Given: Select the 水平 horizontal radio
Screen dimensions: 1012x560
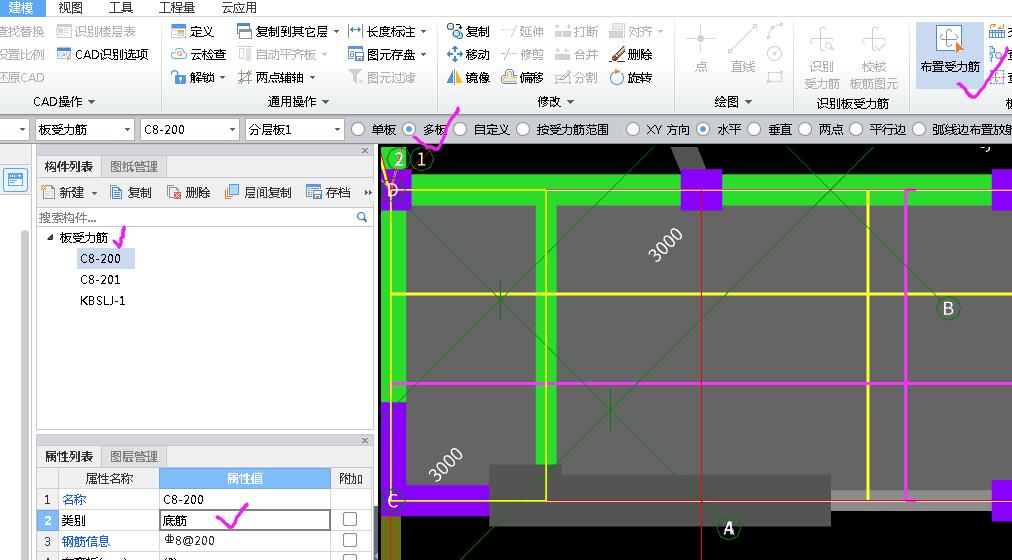Looking at the screenshot, I should coord(703,129).
